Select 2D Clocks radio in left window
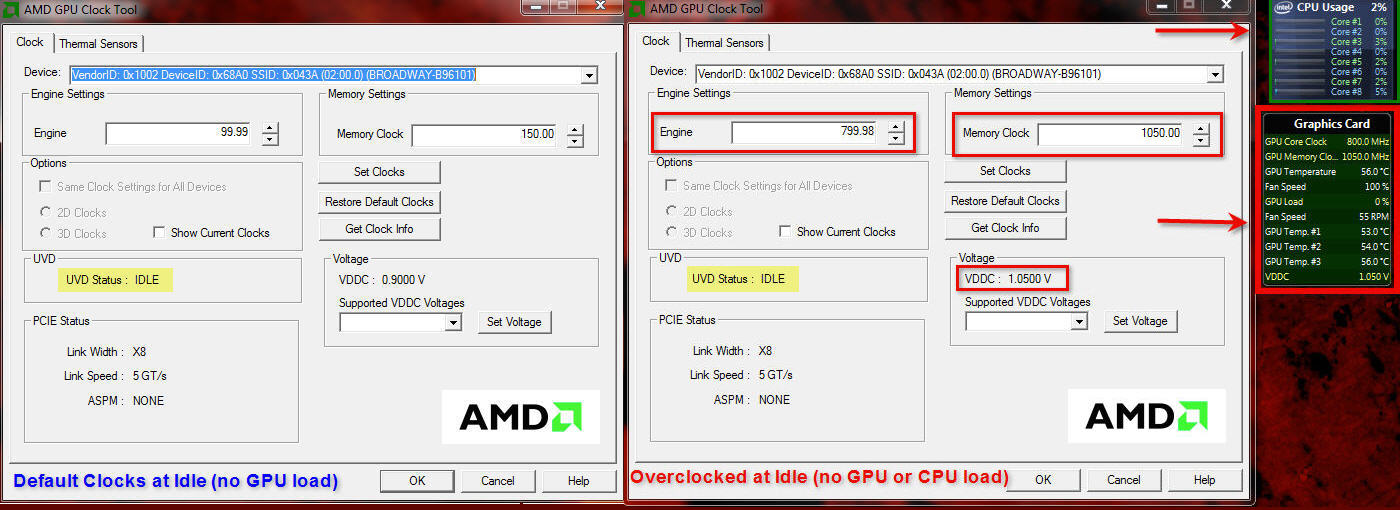Screen dimensions: 1400x510 (x=46, y=212)
